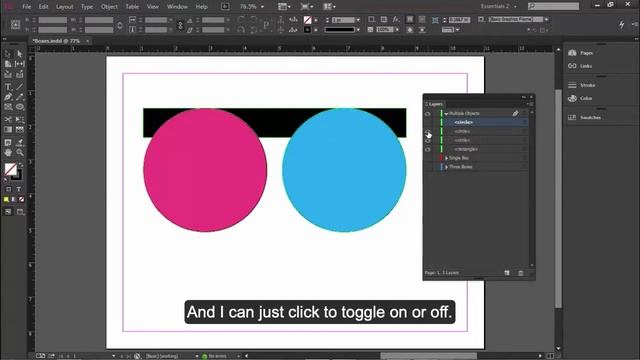The width and height of the screenshot is (640, 360).
Task: Select the Content Placer tool
Action: 20,74
